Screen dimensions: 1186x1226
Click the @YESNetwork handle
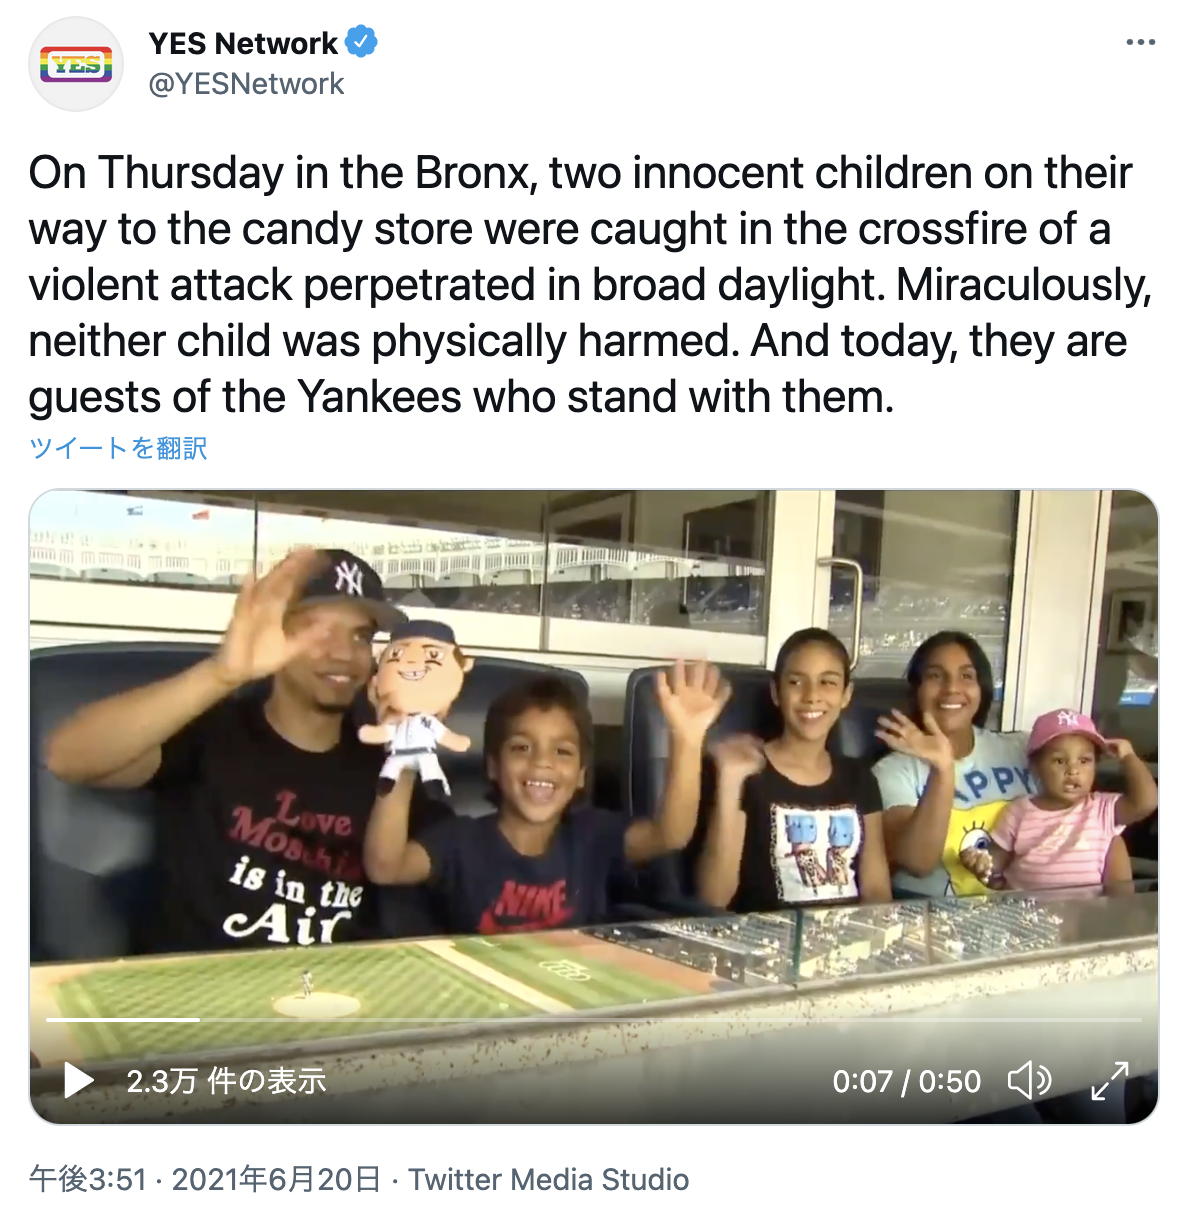click(x=246, y=84)
